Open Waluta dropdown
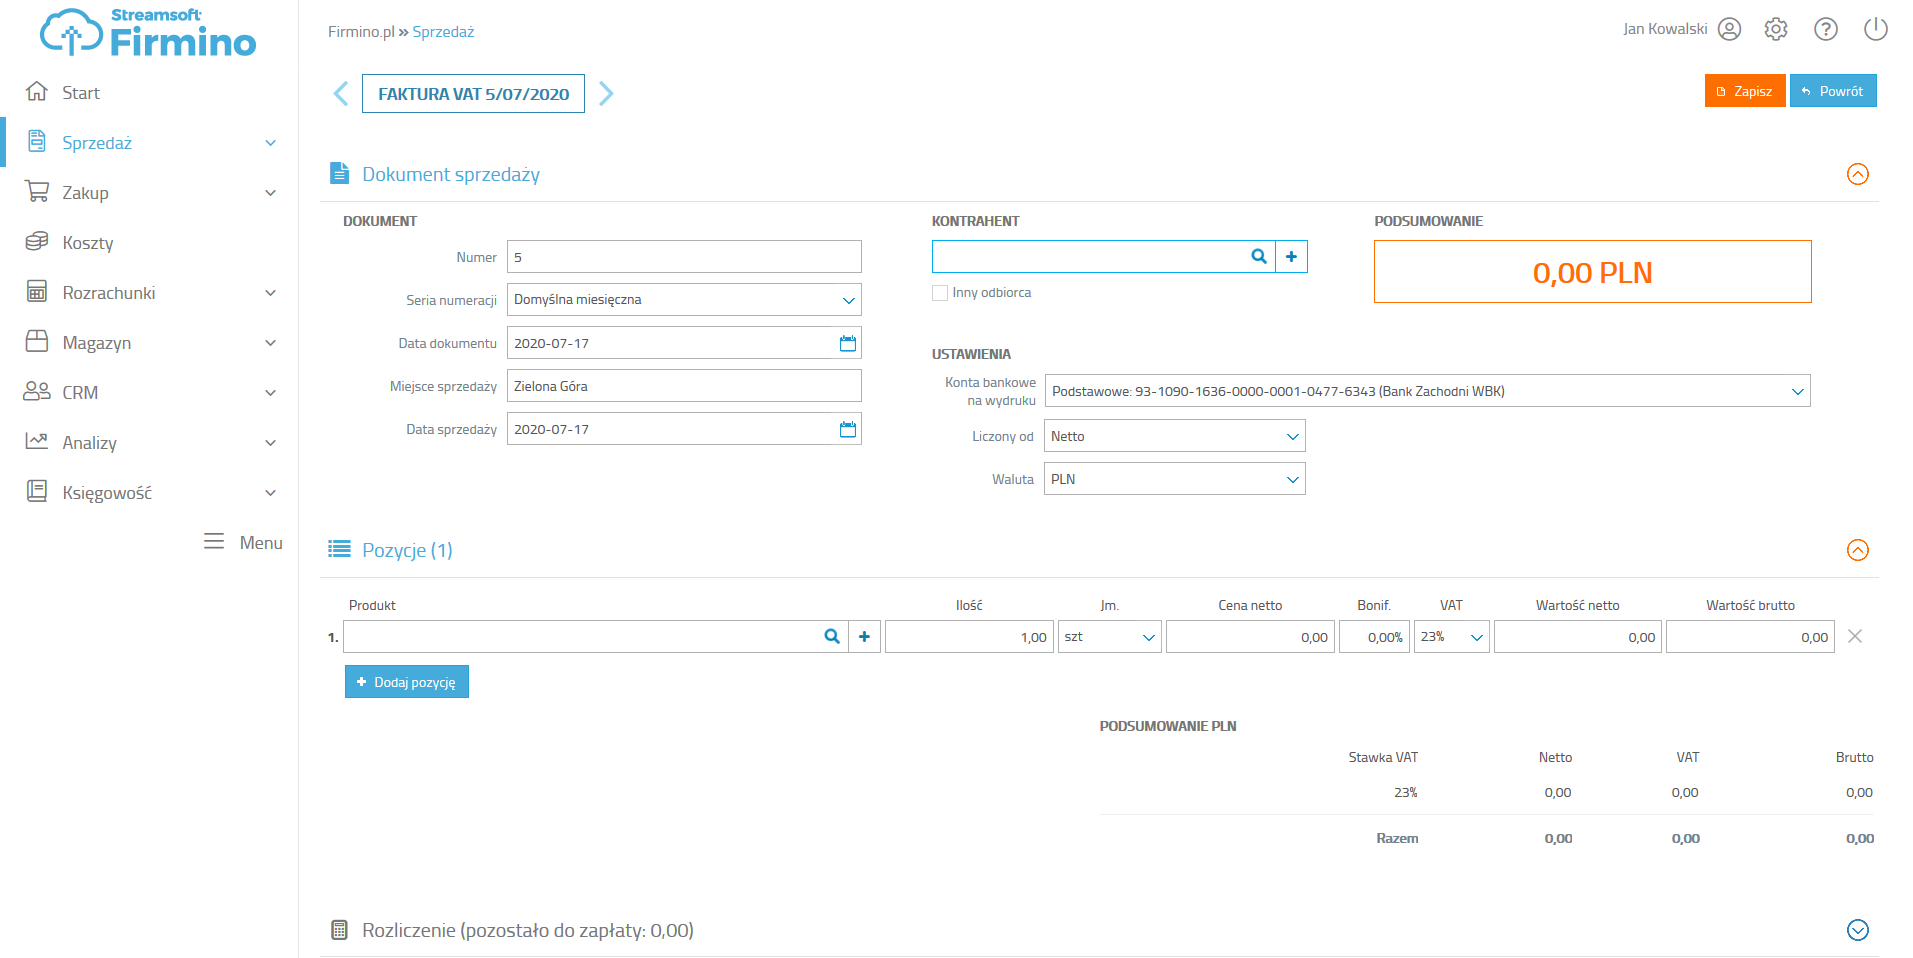The height and width of the screenshot is (958, 1913). 1174,479
